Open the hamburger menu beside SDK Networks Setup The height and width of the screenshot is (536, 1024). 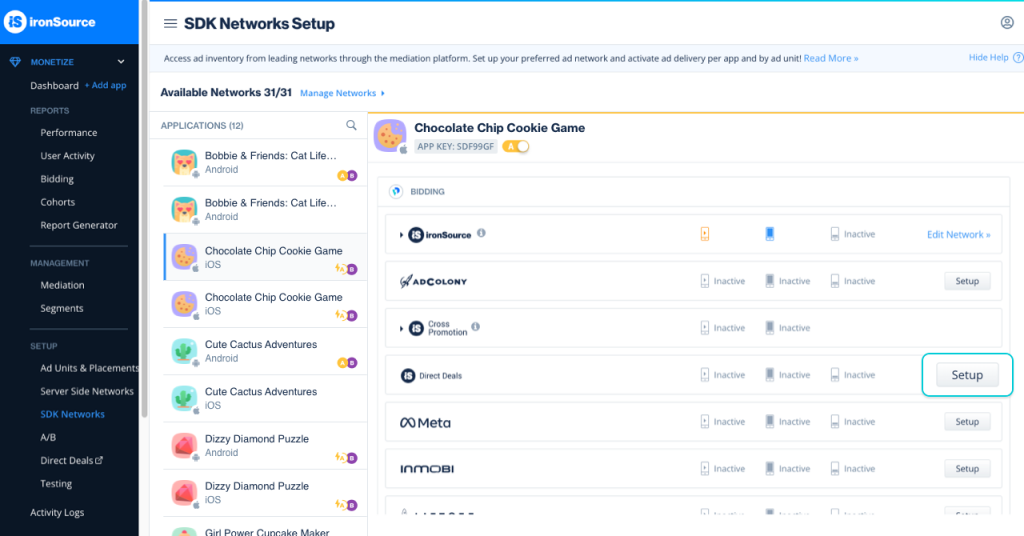click(170, 23)
